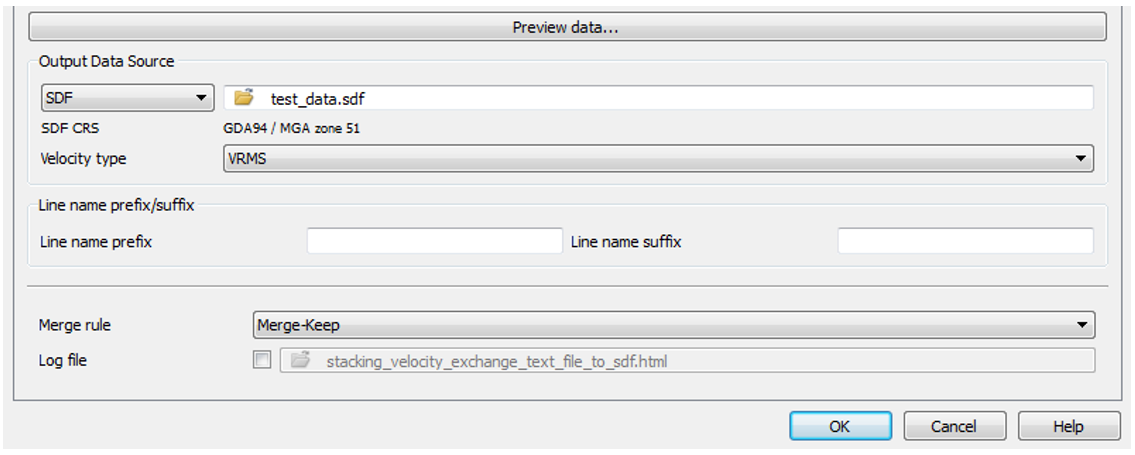Click the stacking_velocity log file path field
Screen dimensions: 1135x455
pos(700,361)
